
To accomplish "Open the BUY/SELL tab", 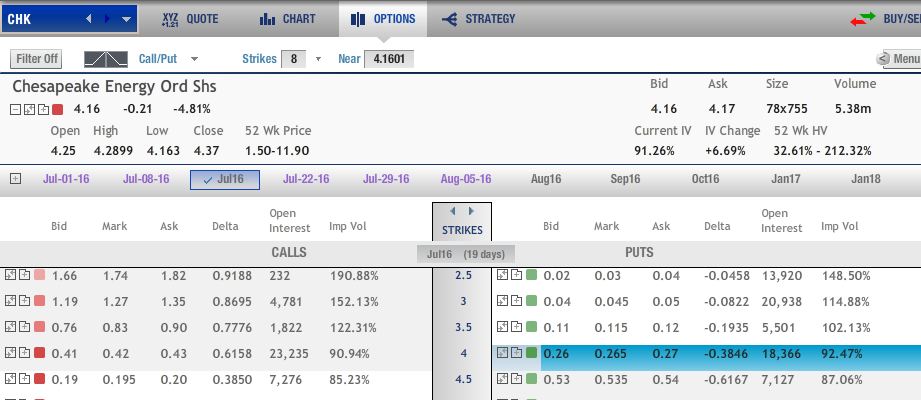I will (x=885, y=19).
